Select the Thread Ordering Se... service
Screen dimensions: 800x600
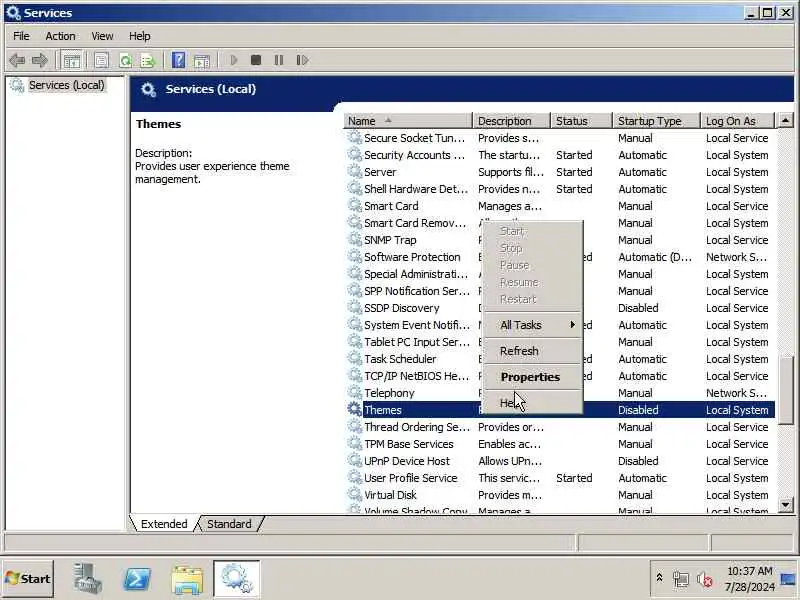pyautogui.click(x=561, y=427)
